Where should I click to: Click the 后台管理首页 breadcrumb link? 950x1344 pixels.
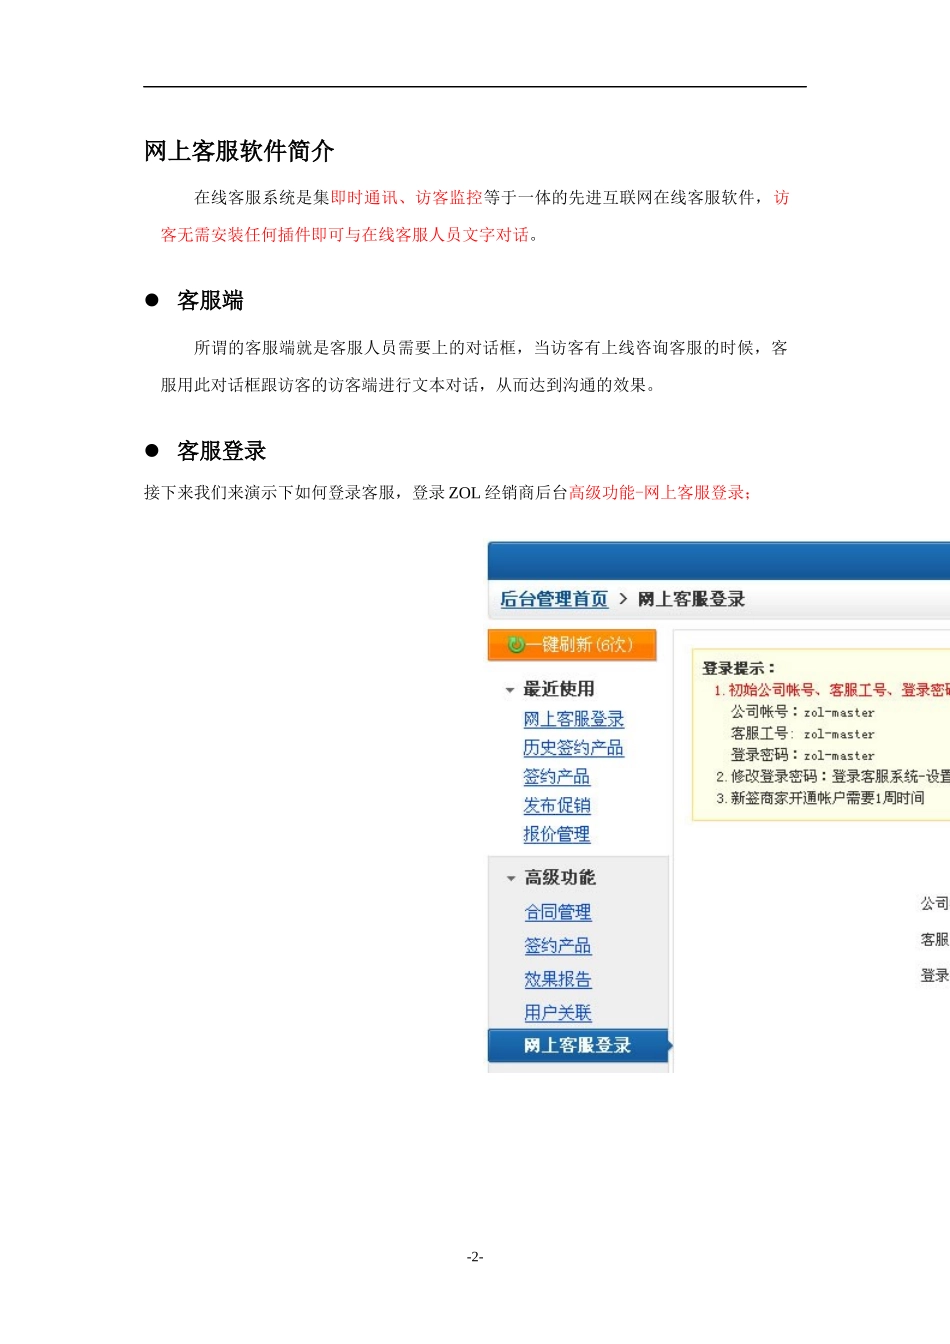coord(554,599)
